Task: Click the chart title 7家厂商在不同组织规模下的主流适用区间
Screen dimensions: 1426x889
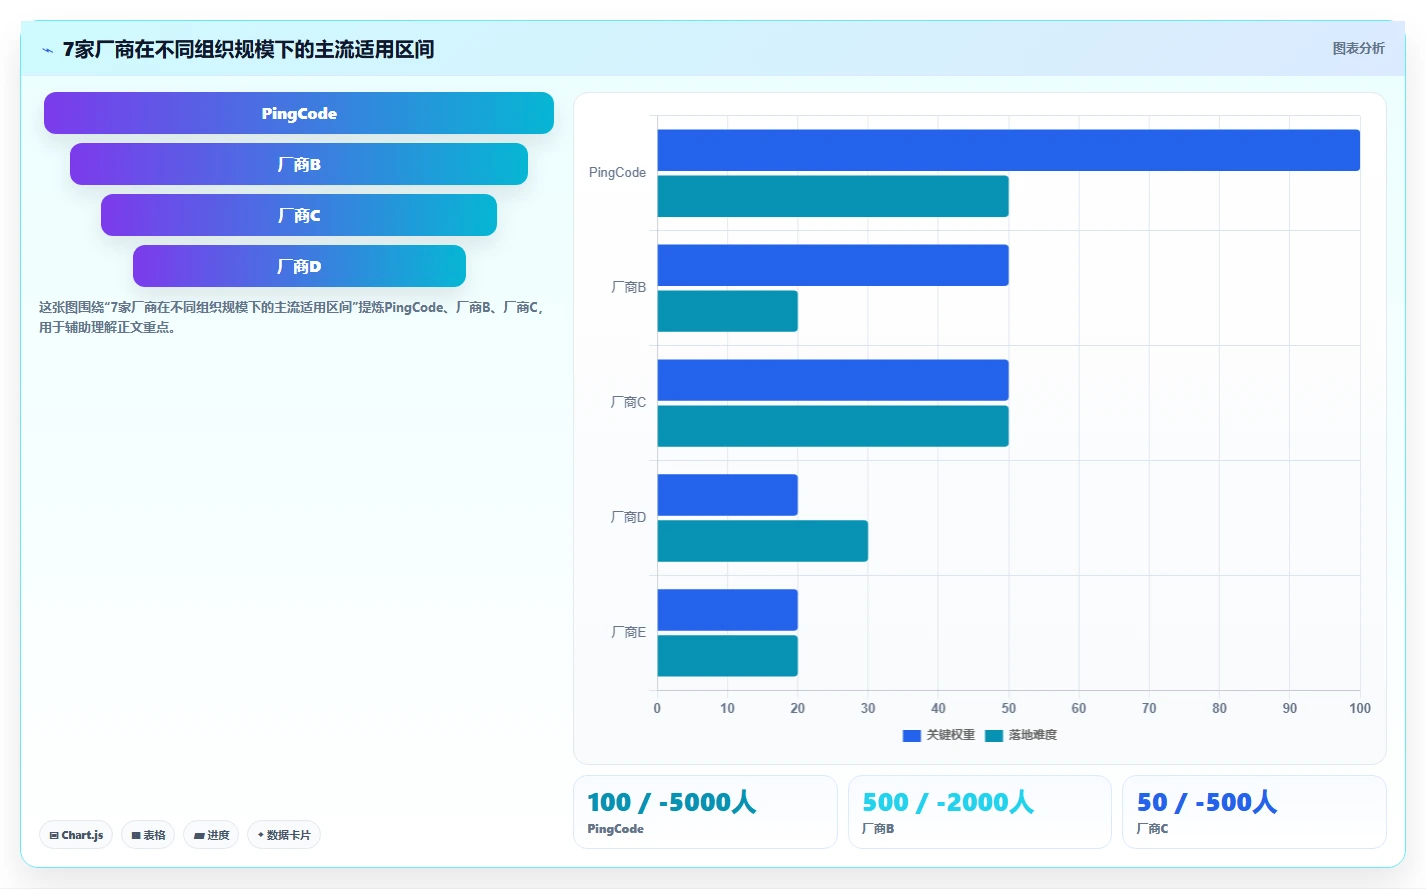Action: point(248,49)
